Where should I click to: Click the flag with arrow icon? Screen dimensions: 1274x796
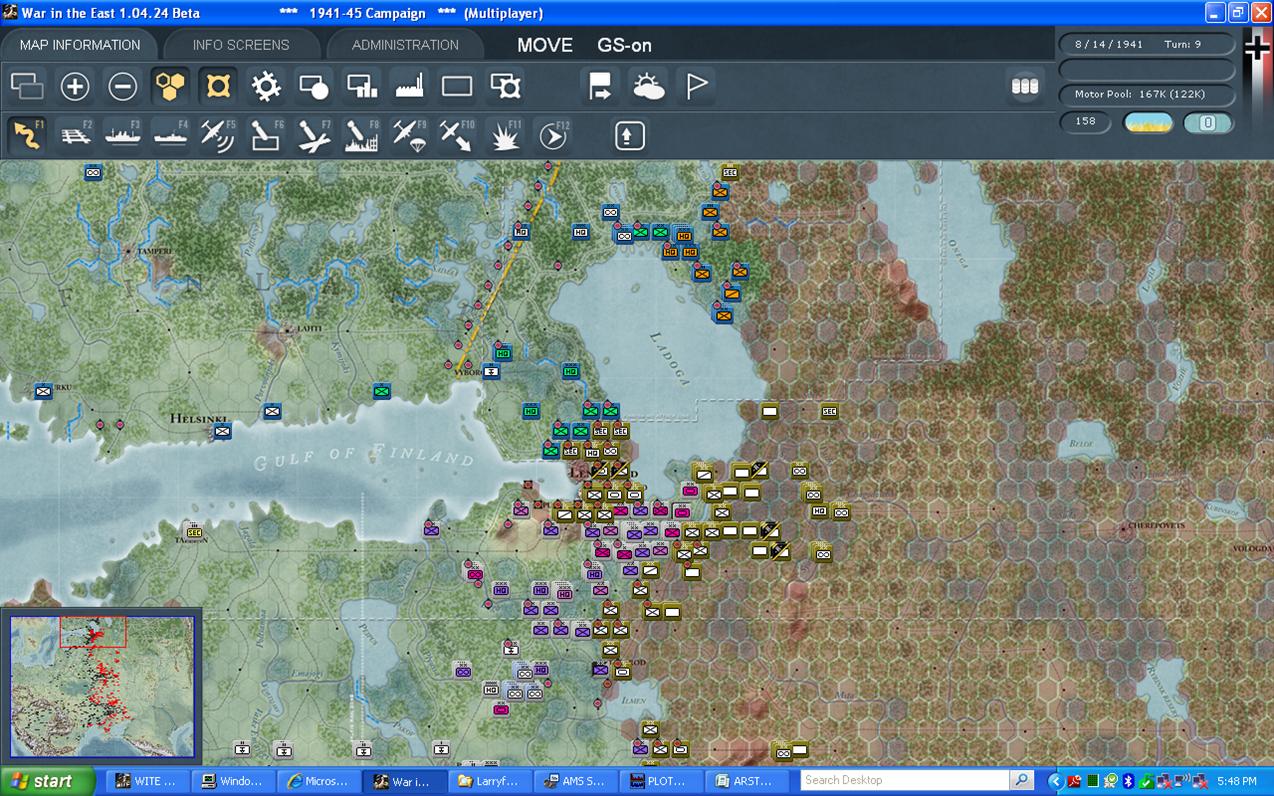point(600,87)
